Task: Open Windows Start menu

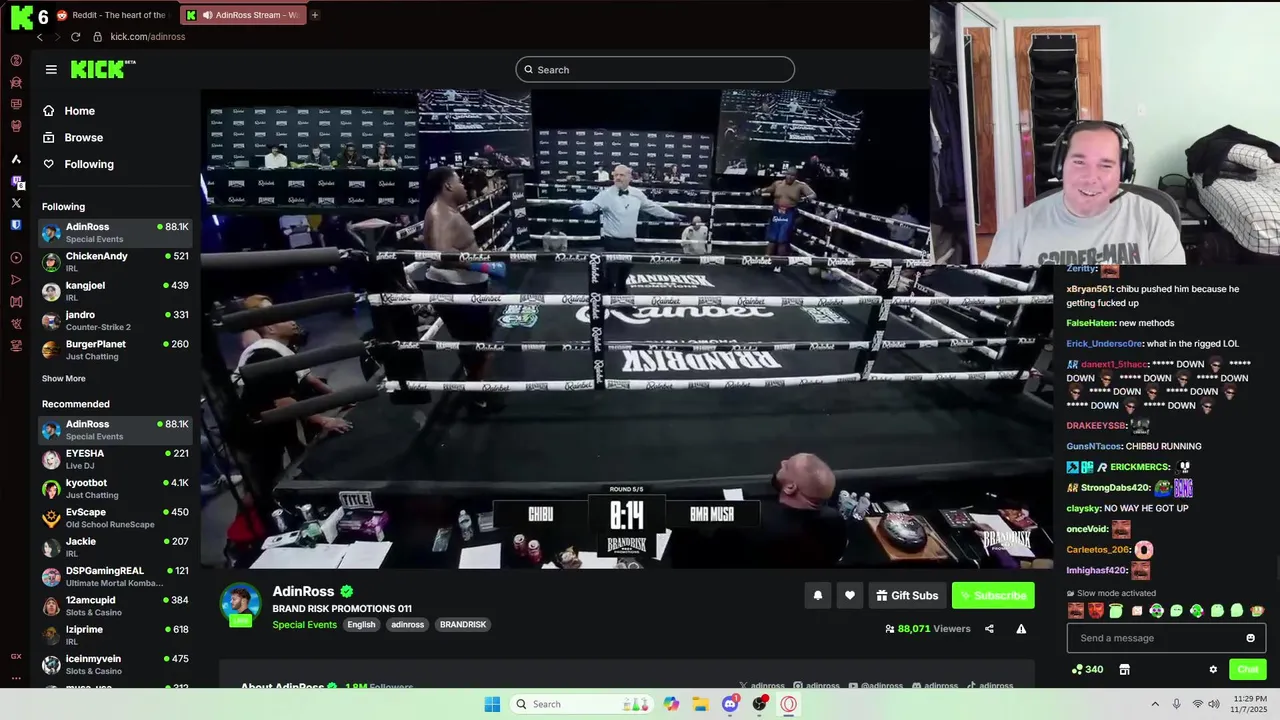Action: (492, 704)
